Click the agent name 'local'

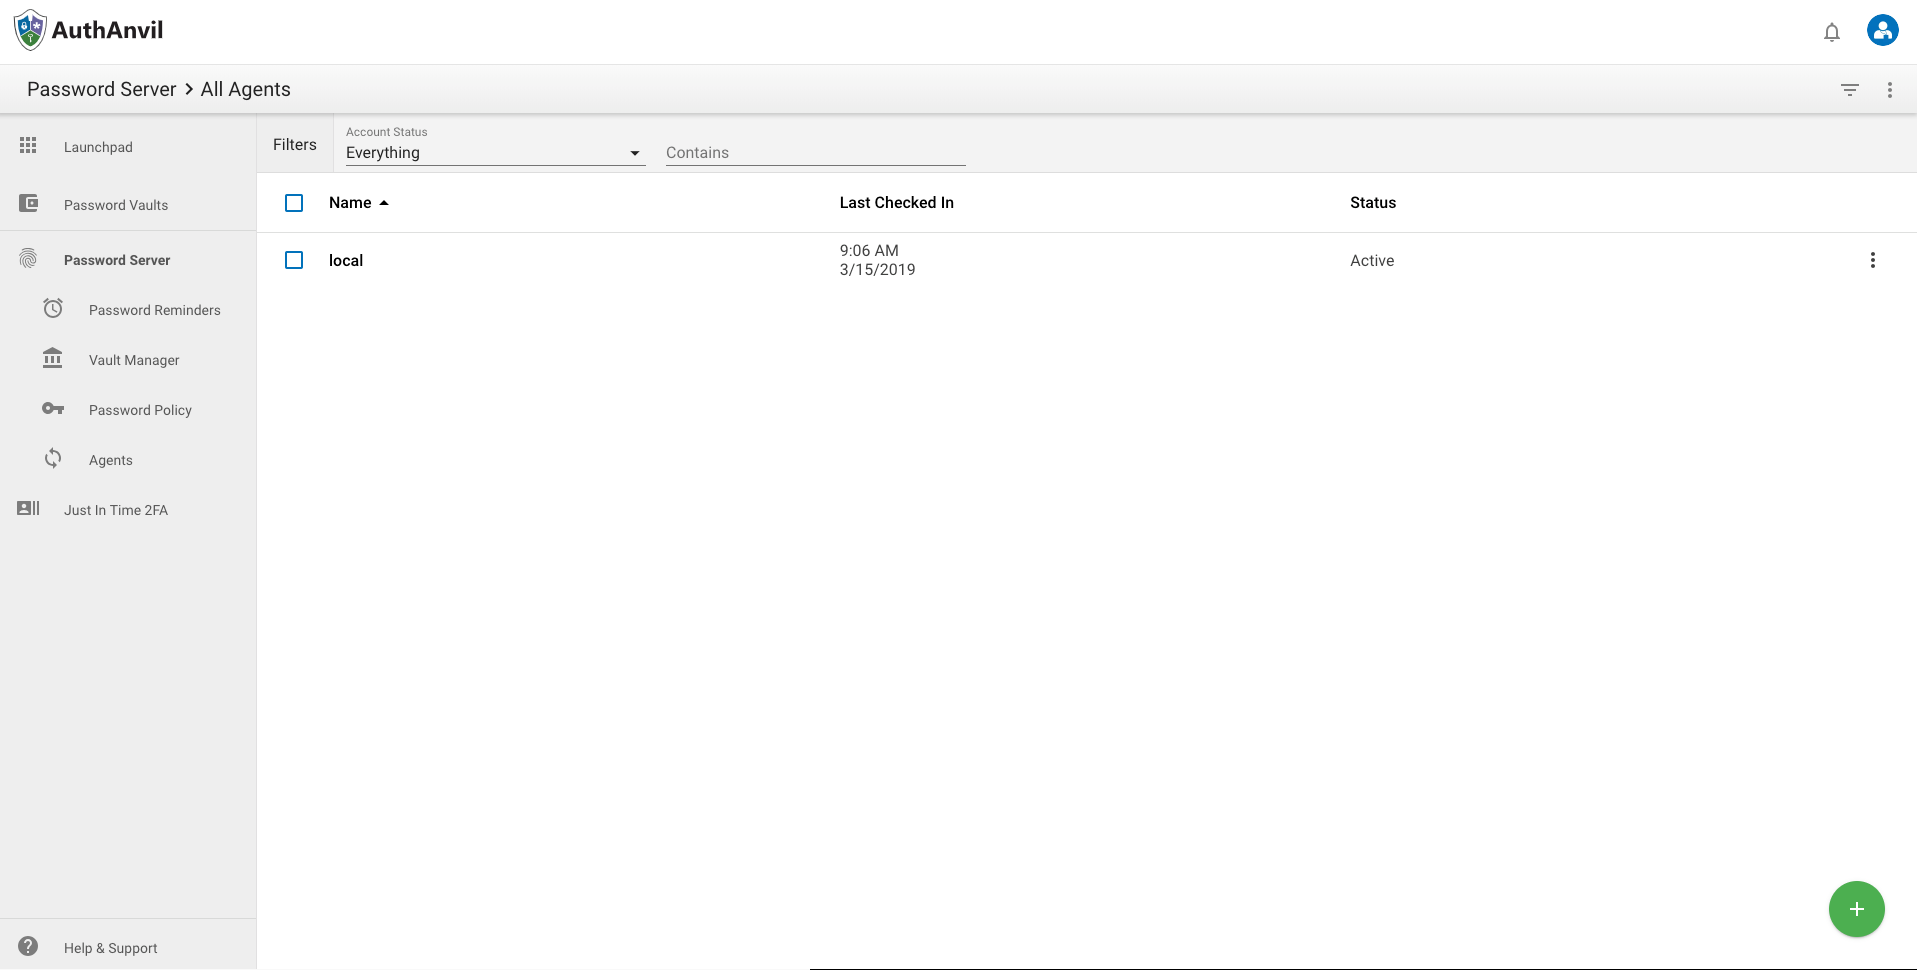coord(346,260)
